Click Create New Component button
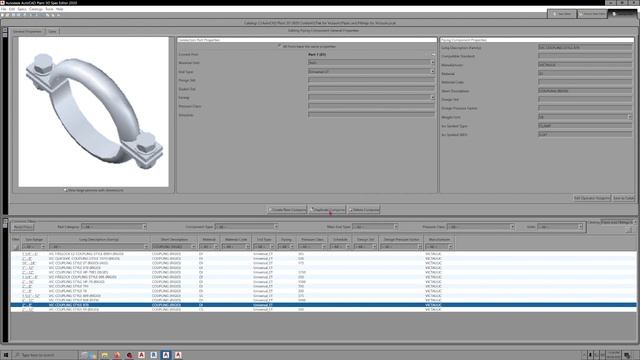640x360 pixels. pyautogui.click(x=287, y=210)
